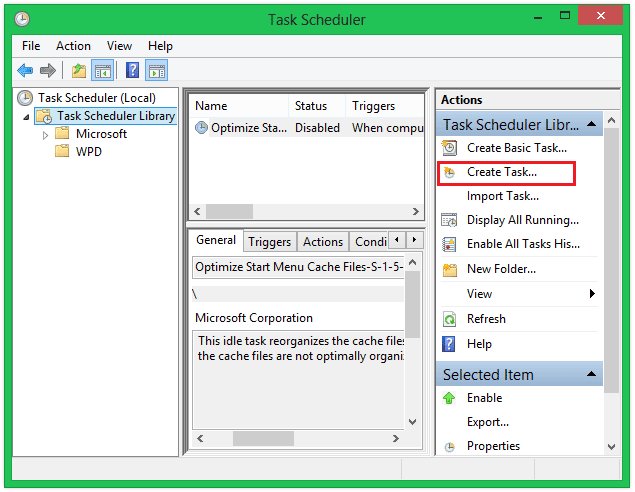The image size is (635, 492).
Task: Click the New Folder icon
Action: (450, 270)
